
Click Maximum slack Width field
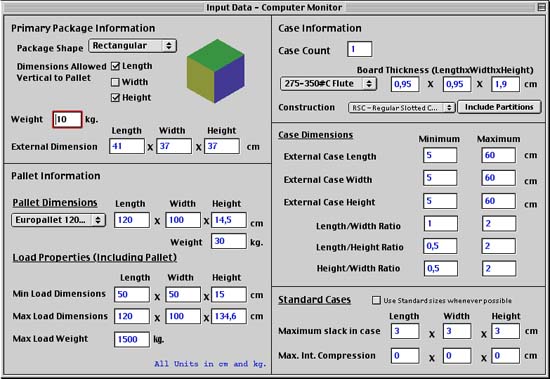[x=457, y=331]
